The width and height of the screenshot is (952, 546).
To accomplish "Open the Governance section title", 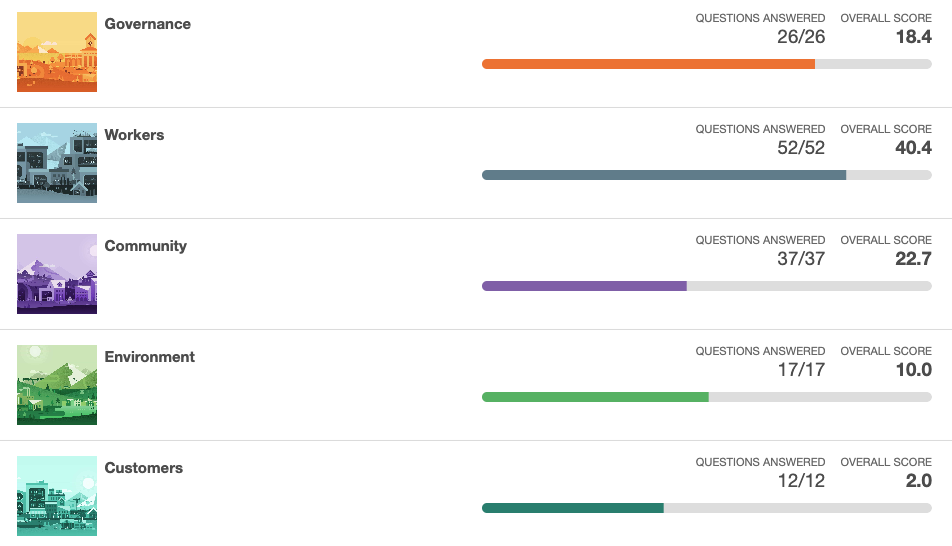I will (147, 24).
